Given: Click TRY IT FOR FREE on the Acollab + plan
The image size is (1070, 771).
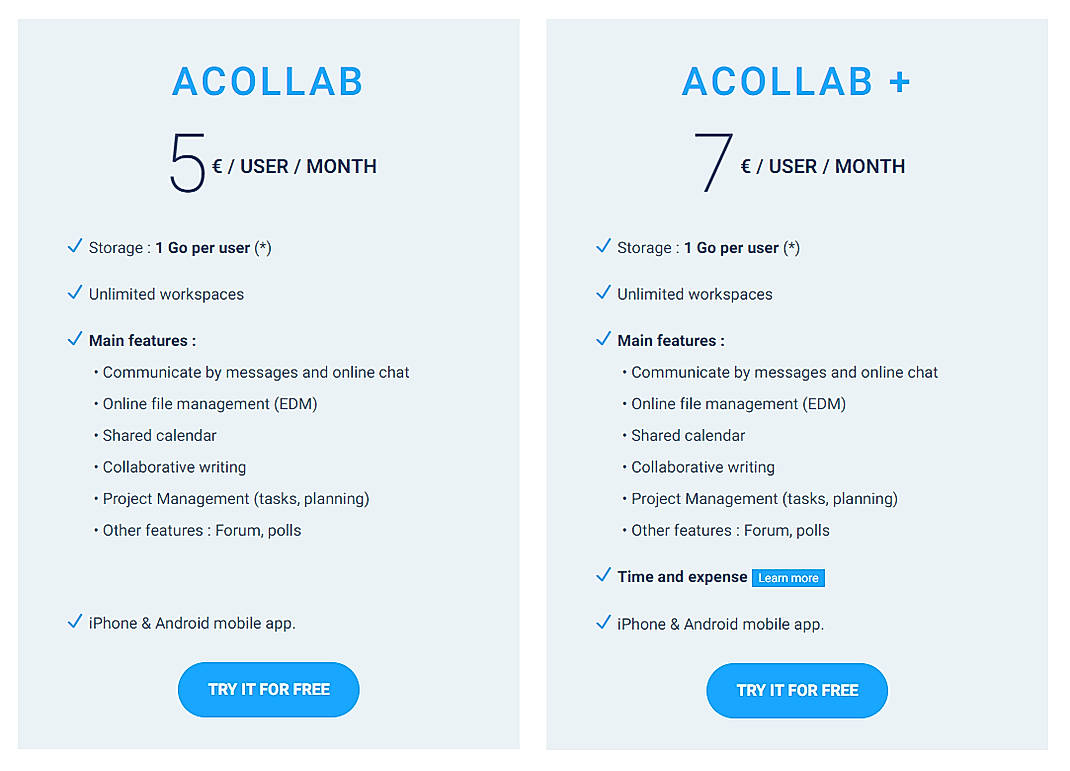Looking at the screenshot, I should (x=796, y=690).
